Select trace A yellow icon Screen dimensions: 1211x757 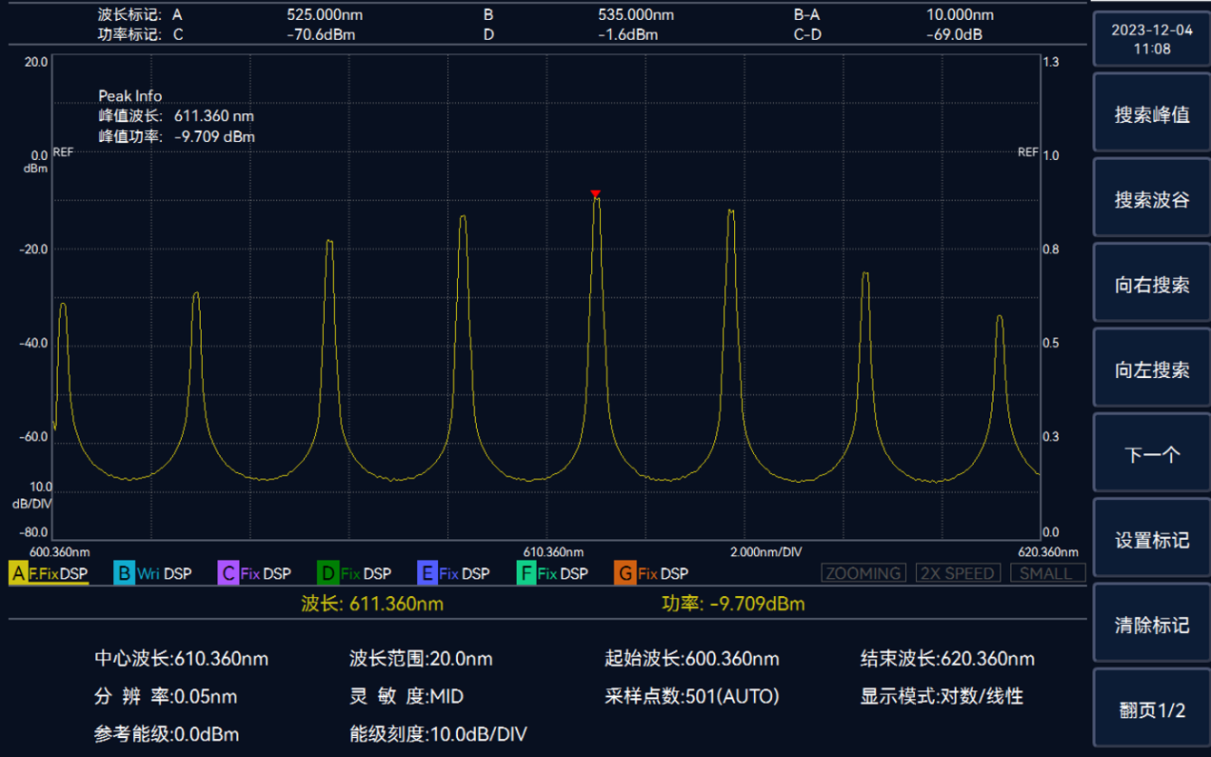[x=18, y=574]
